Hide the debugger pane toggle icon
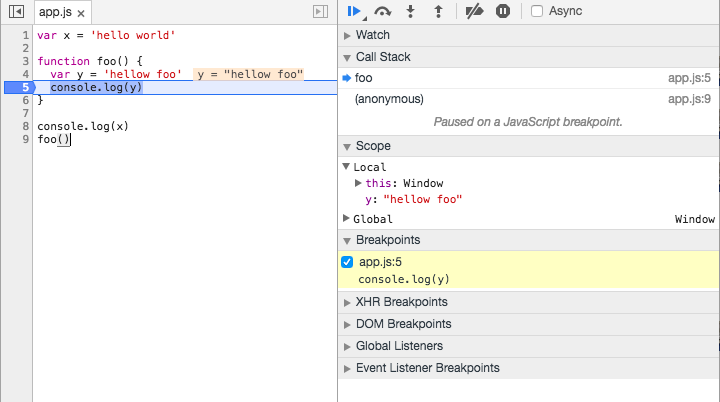Viewport: 720px width, 402px height. [x=320, y=12]
